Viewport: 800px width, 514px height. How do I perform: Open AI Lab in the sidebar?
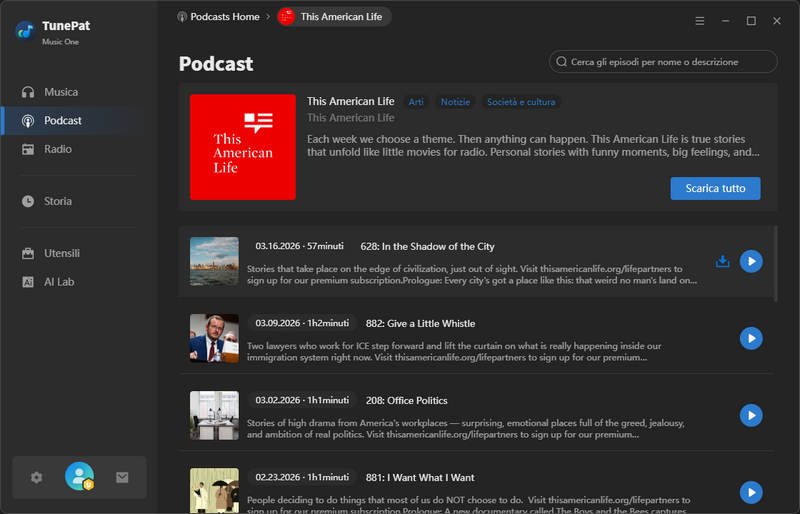pos(58,282)
